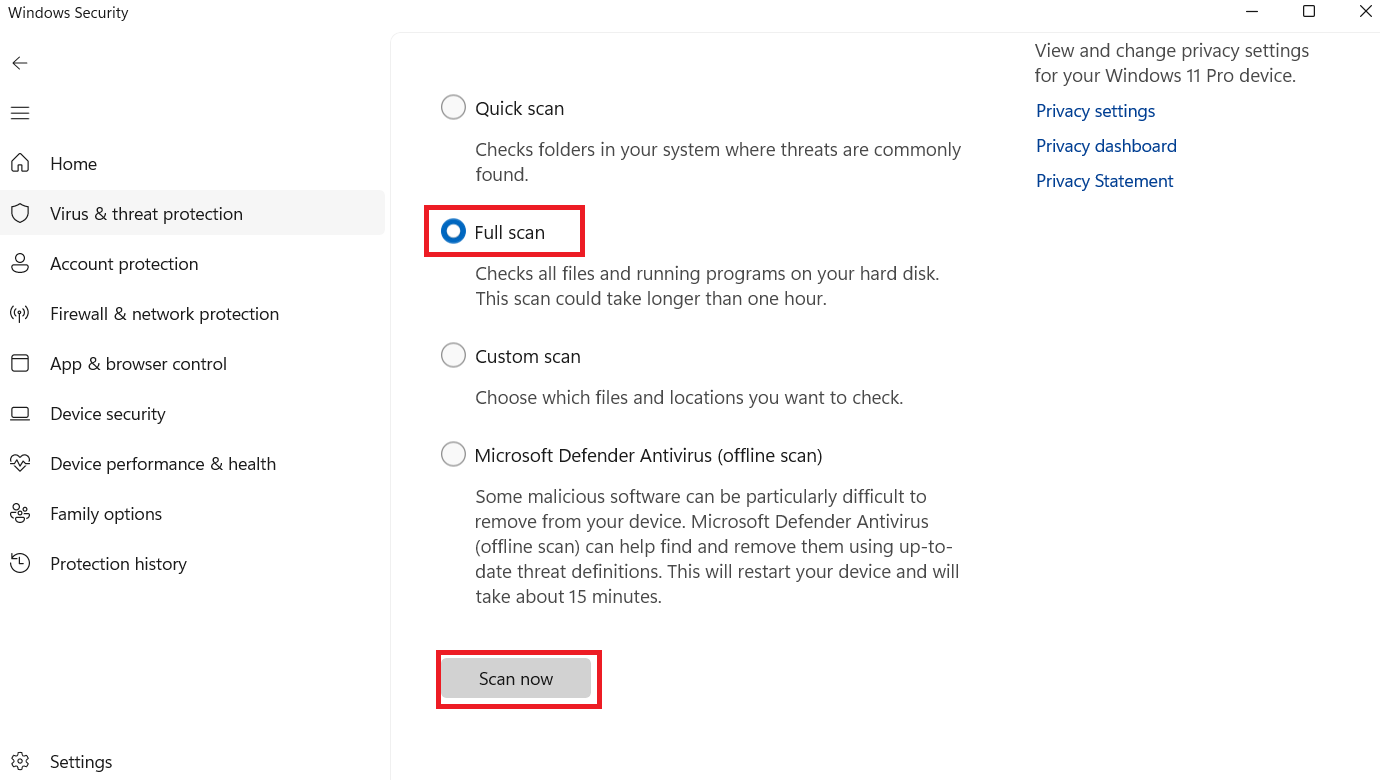The width and height of the screenshot is (1380, 780).
Task: Open Device security page
Action: click(x=193, y=413)
